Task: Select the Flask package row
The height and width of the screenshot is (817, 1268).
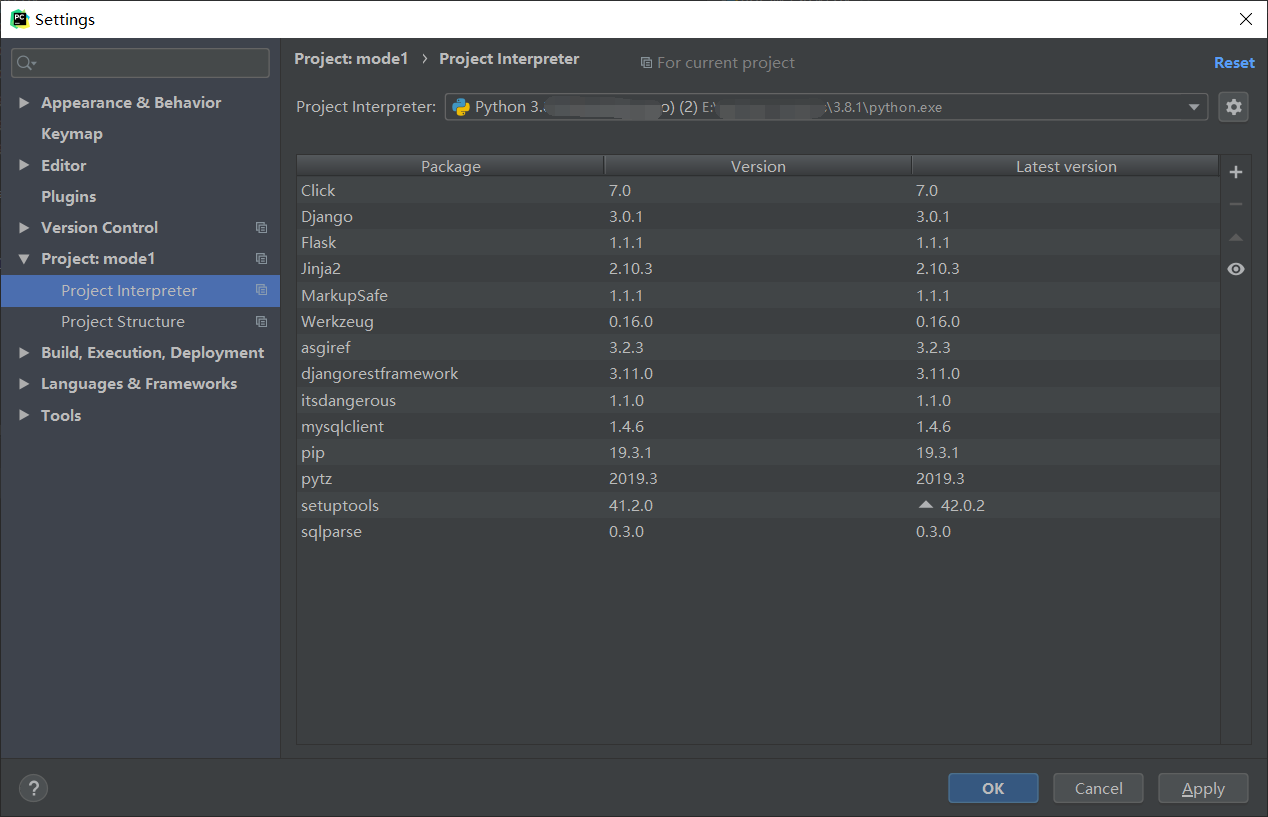Action: [758, 243]
